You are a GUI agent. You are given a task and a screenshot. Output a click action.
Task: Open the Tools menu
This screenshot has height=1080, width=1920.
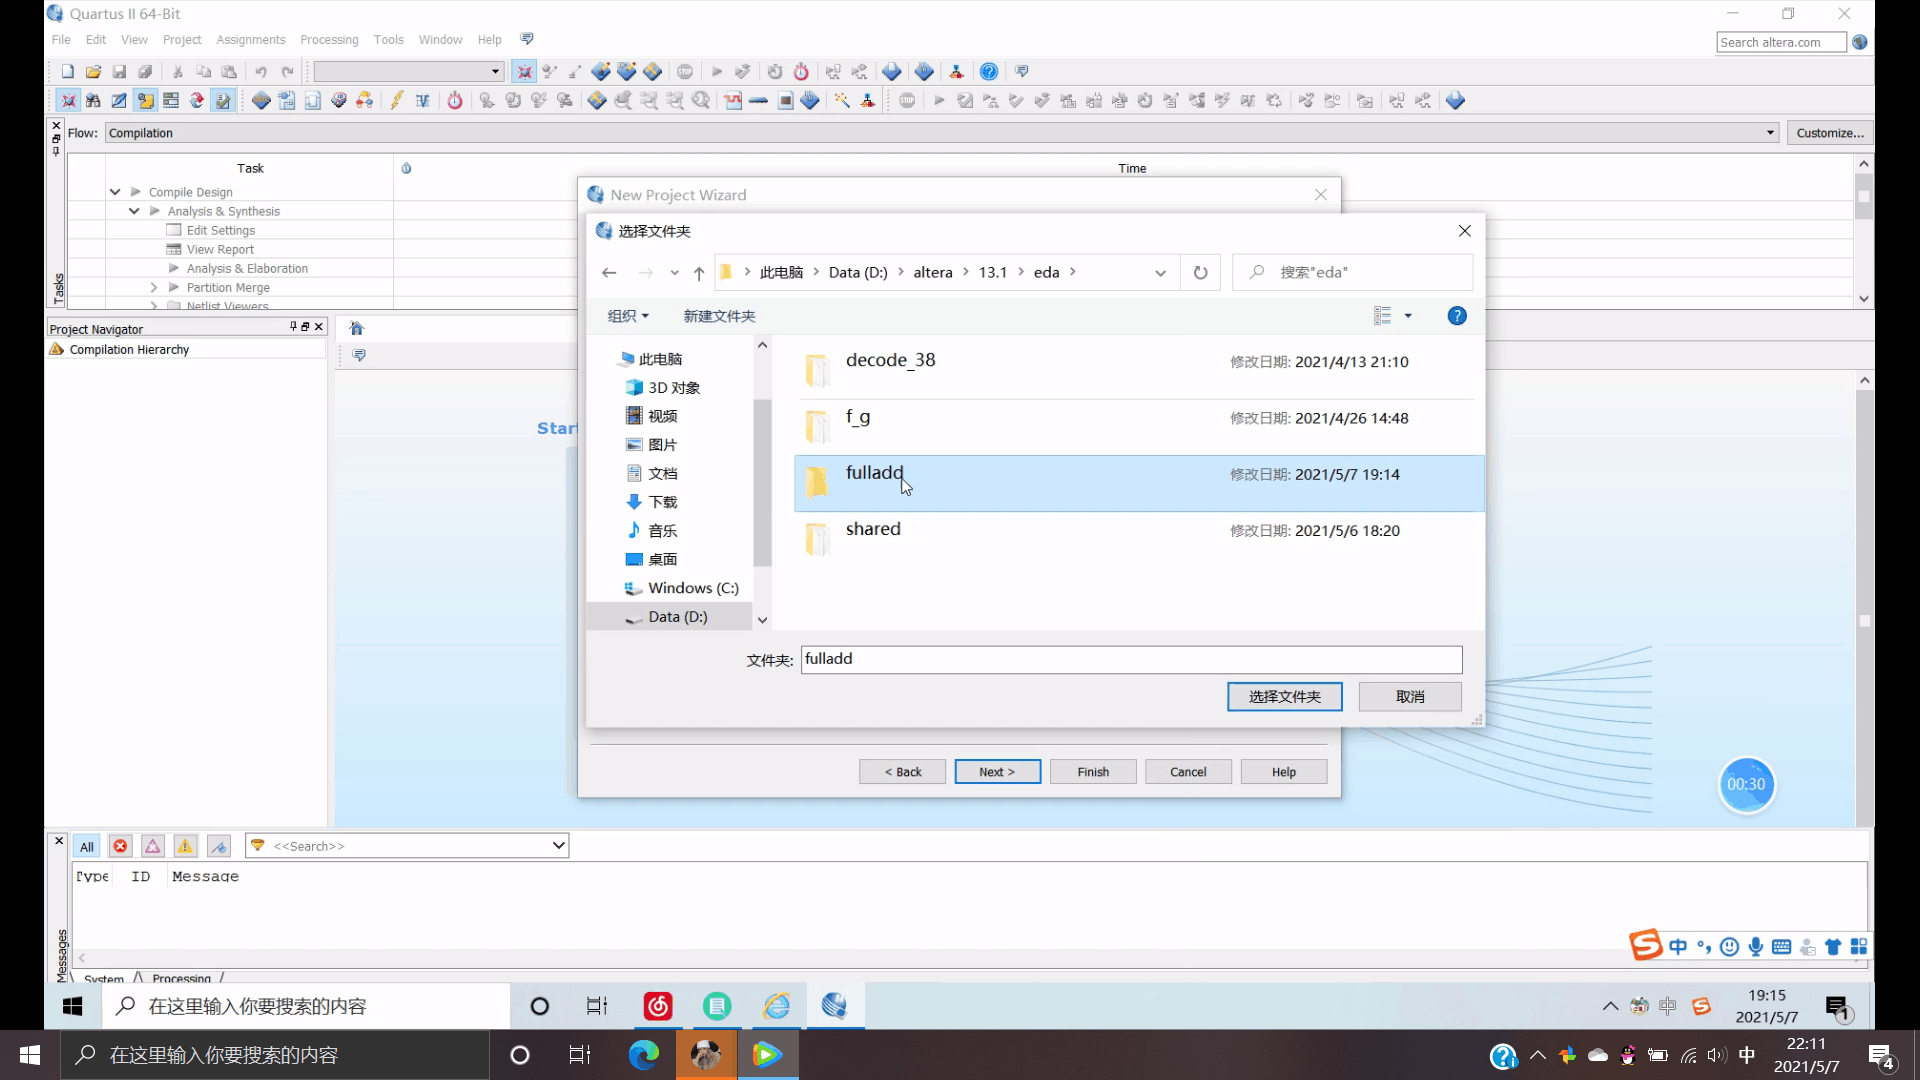coord(389,40)
